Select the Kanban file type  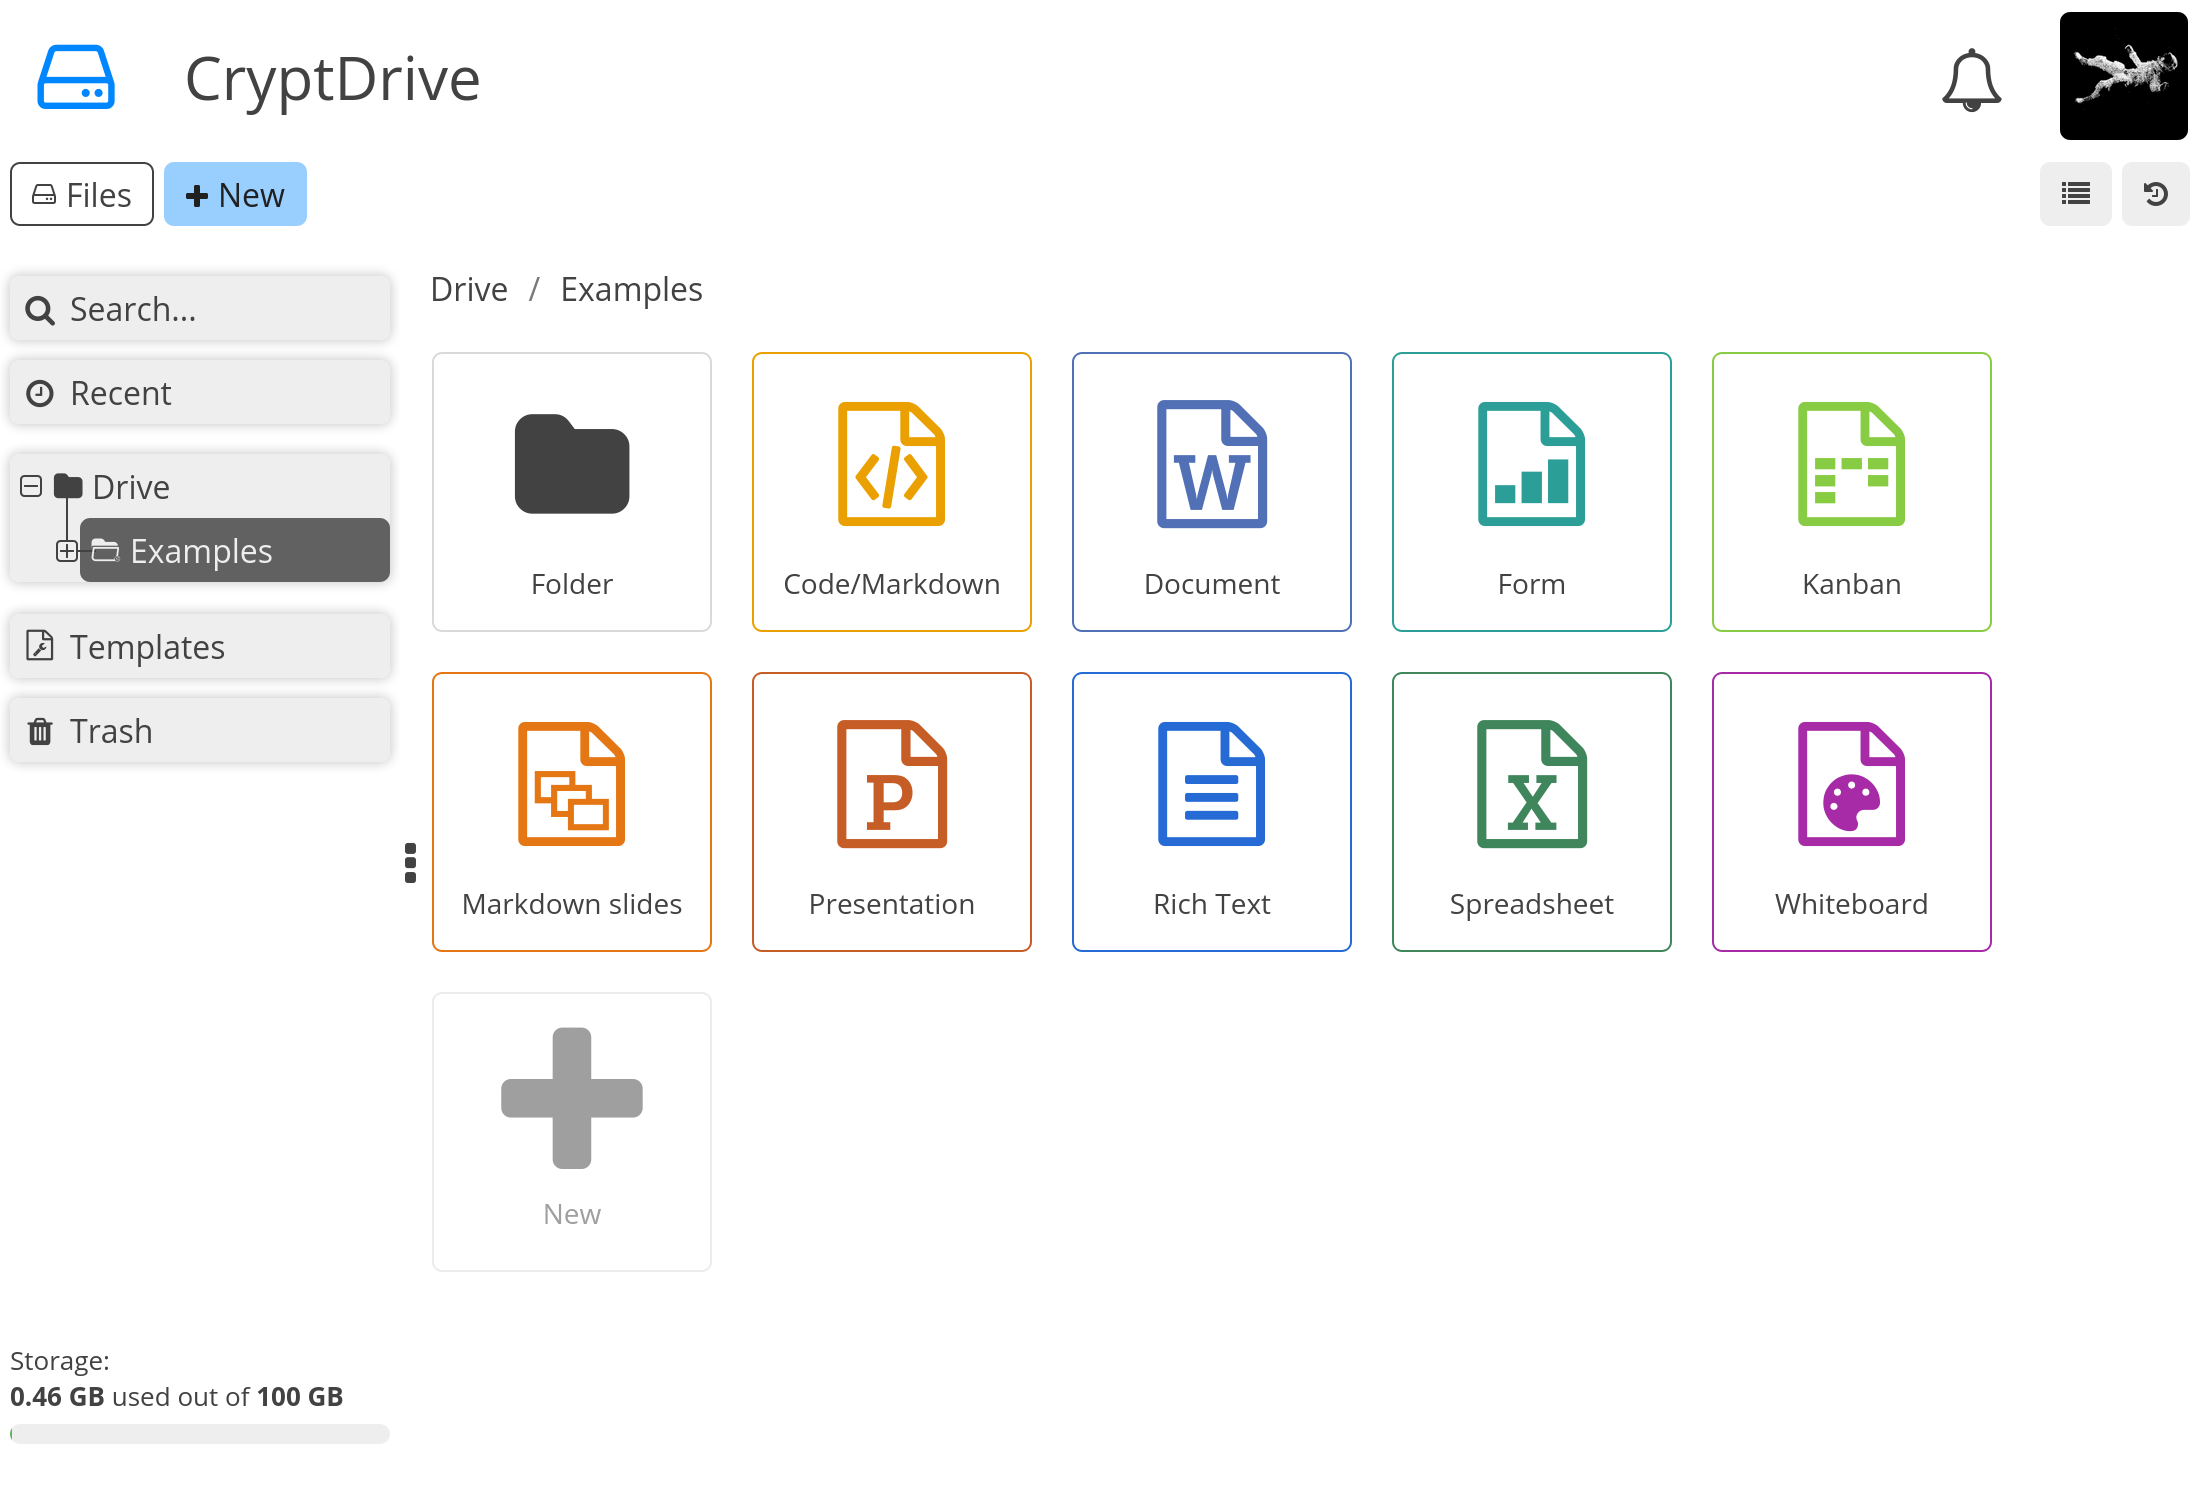point(1850,490)
